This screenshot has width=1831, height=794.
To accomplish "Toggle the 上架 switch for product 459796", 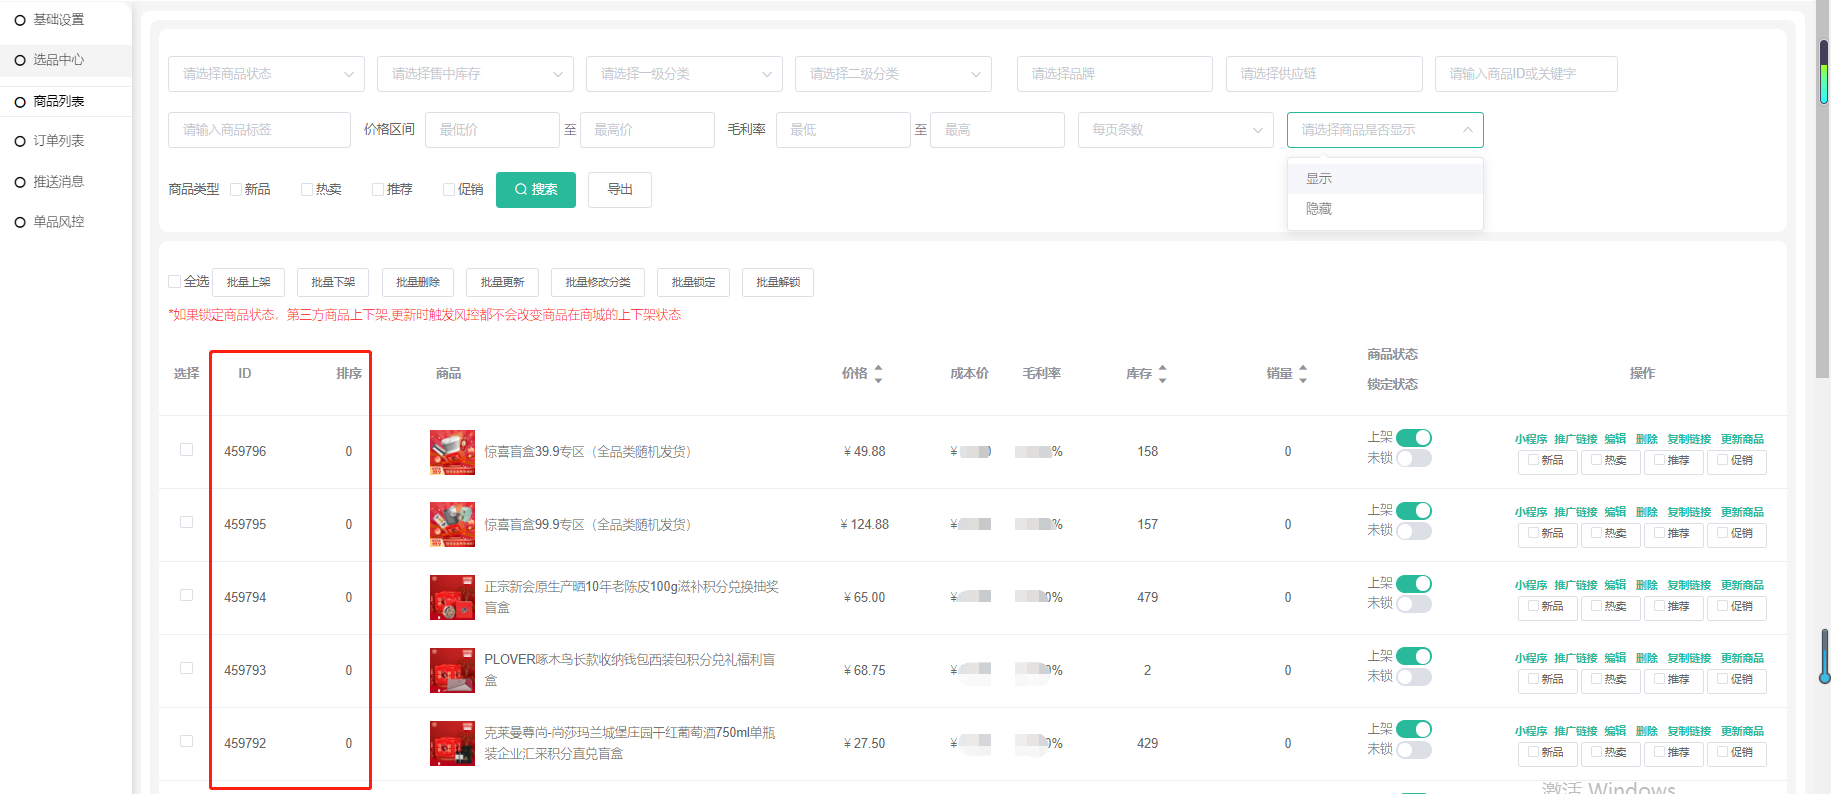I will point(1414,438).
